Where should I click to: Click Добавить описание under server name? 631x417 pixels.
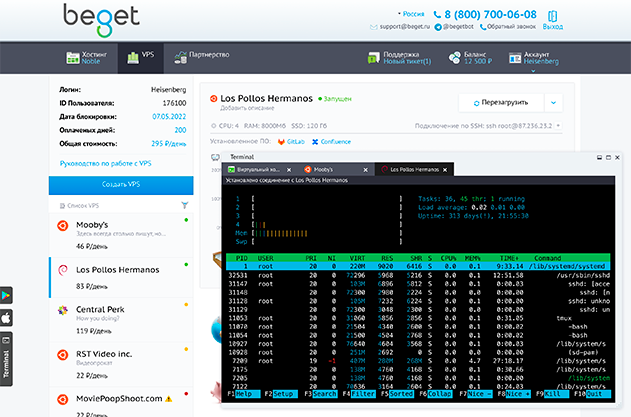(247, 108)
